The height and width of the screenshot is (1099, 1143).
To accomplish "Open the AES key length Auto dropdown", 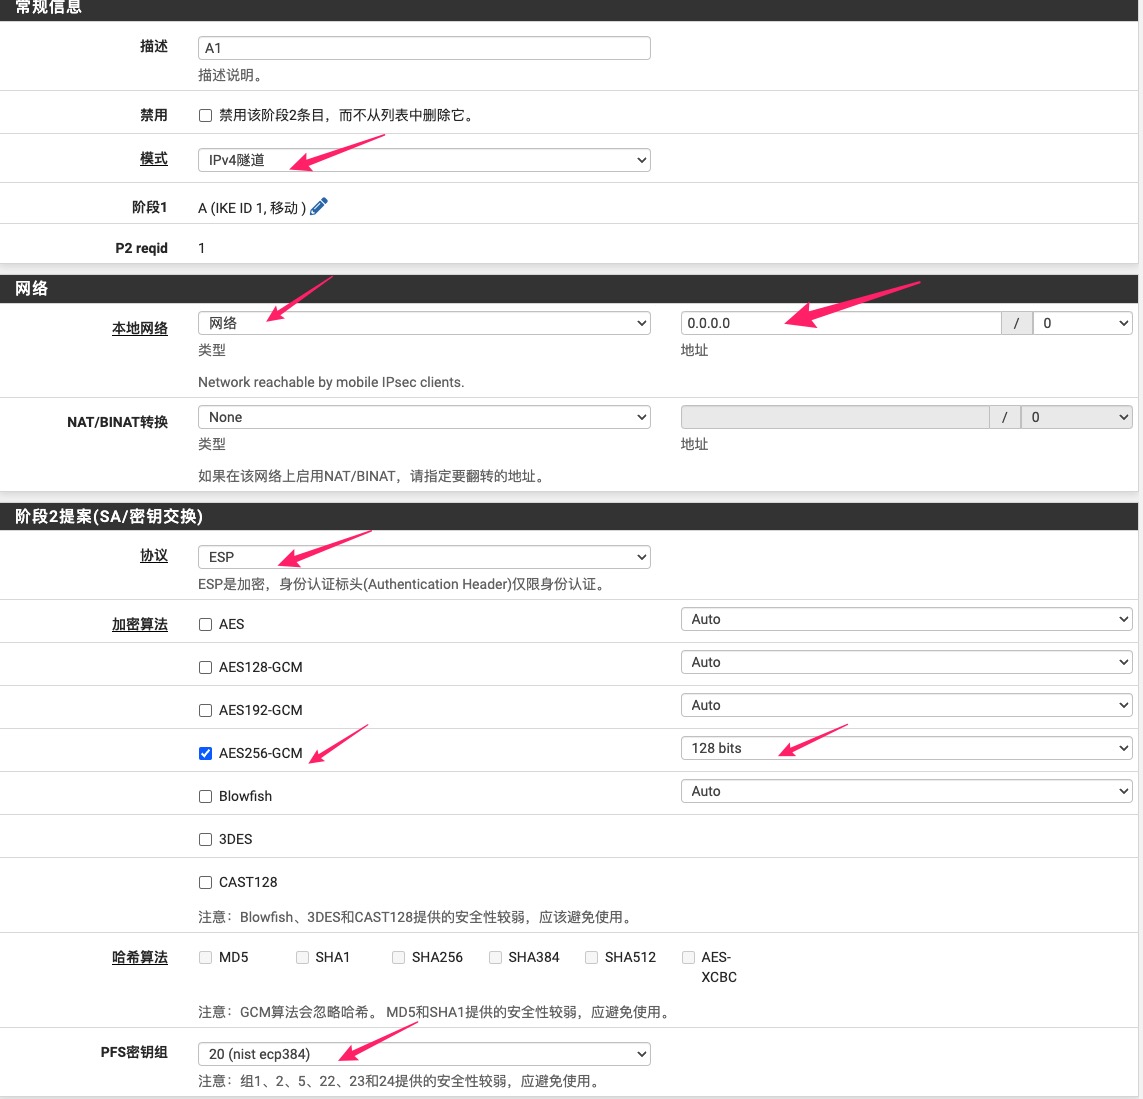I will point(906,619).
